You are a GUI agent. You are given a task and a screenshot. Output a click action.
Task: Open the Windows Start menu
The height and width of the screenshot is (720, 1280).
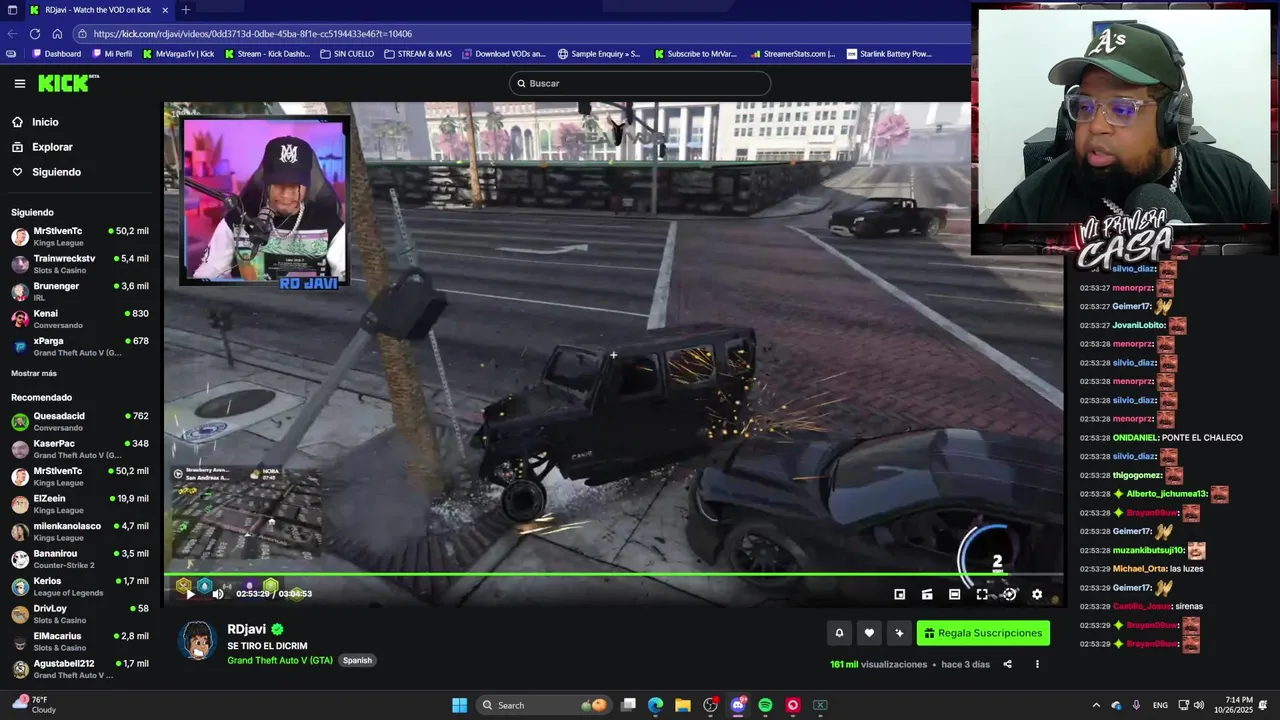(x=459, y=705)
